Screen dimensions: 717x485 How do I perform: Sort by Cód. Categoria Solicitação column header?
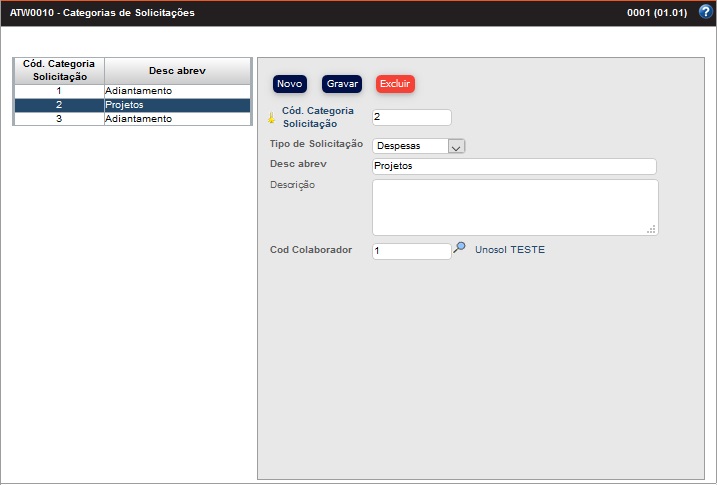(x=59, y=70)
